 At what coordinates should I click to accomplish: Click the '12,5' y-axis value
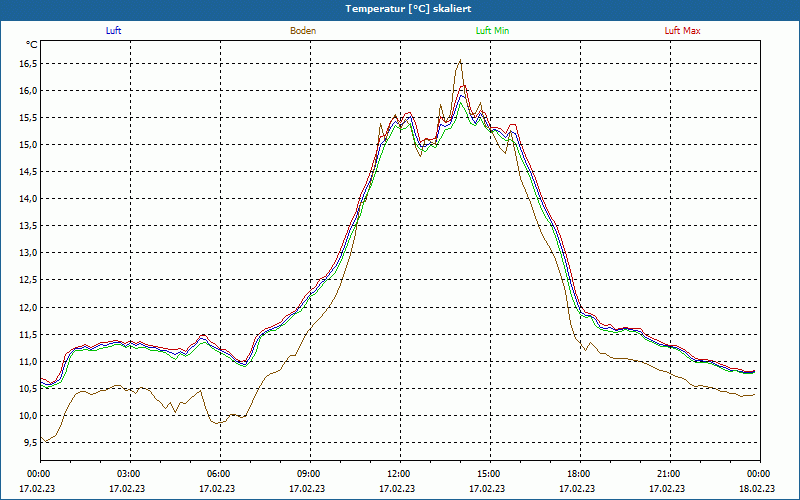click(x=29, y=280)
